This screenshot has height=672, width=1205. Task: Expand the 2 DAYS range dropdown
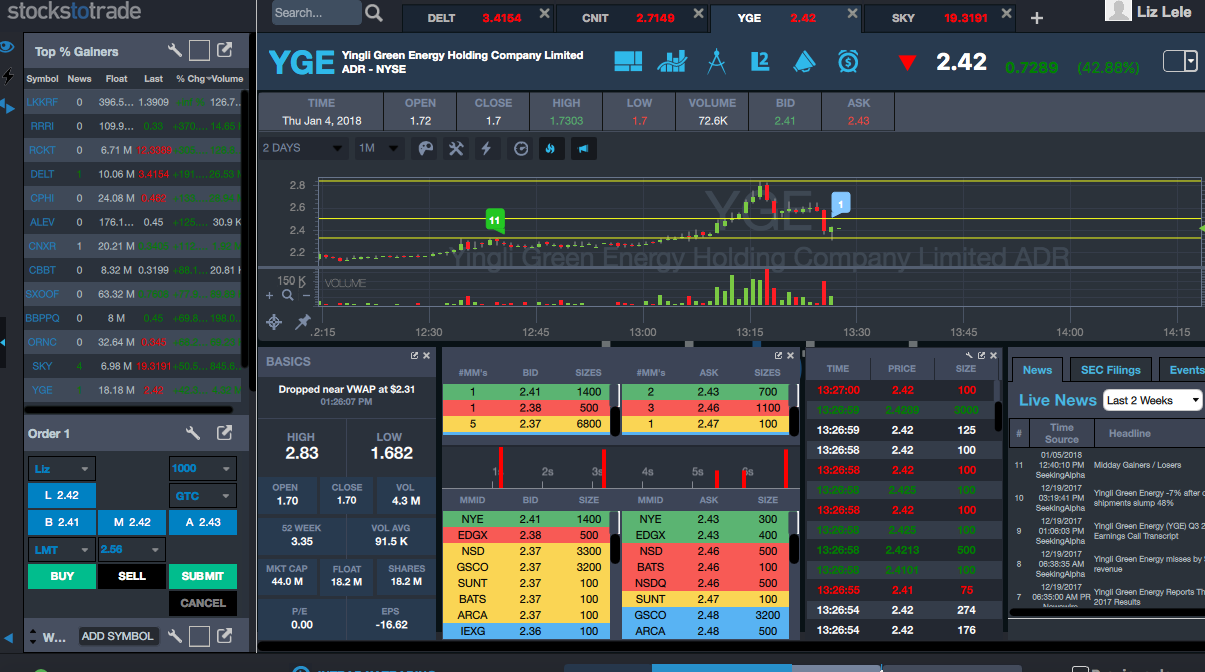coord(302,148)
